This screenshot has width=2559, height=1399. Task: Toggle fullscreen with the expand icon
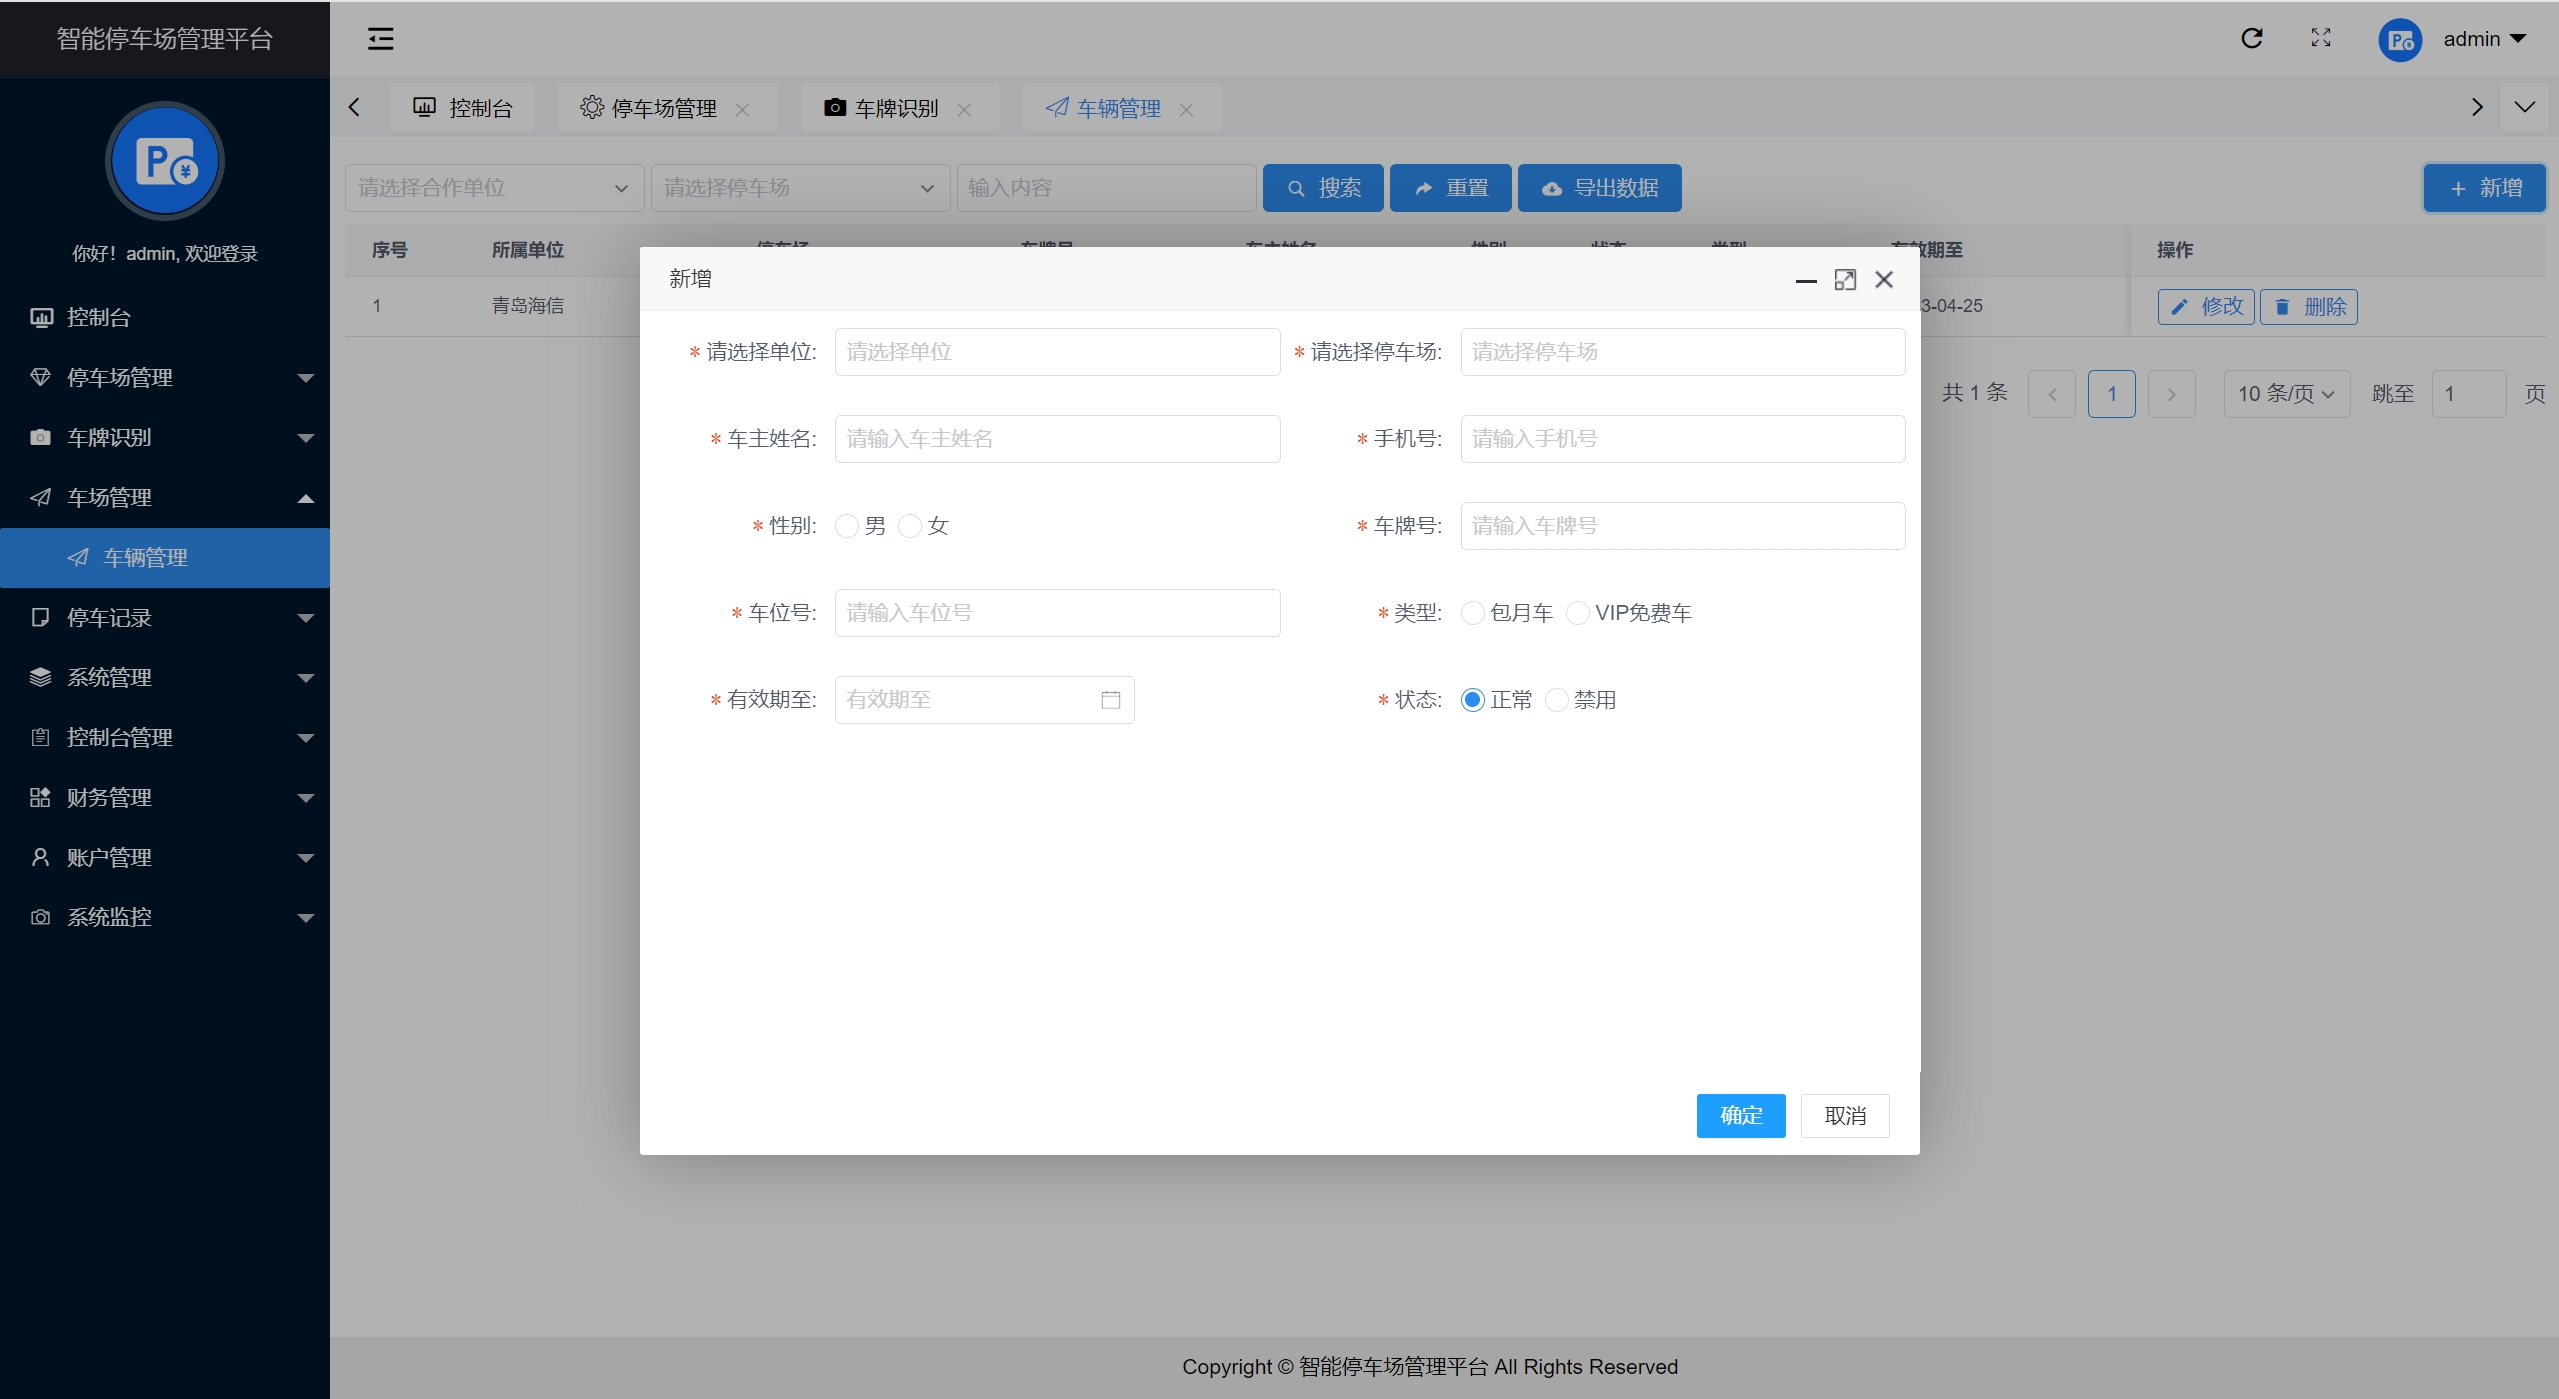tap(2320, 39)
